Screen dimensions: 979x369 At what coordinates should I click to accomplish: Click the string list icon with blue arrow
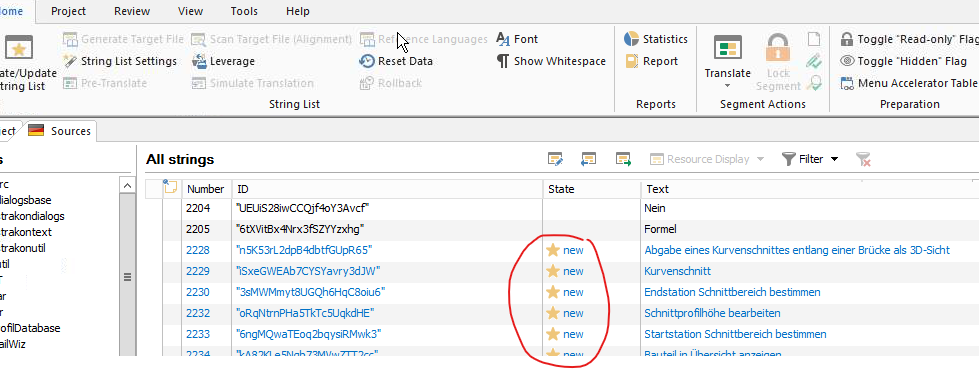pyautogui.click(x=589, y=159)
